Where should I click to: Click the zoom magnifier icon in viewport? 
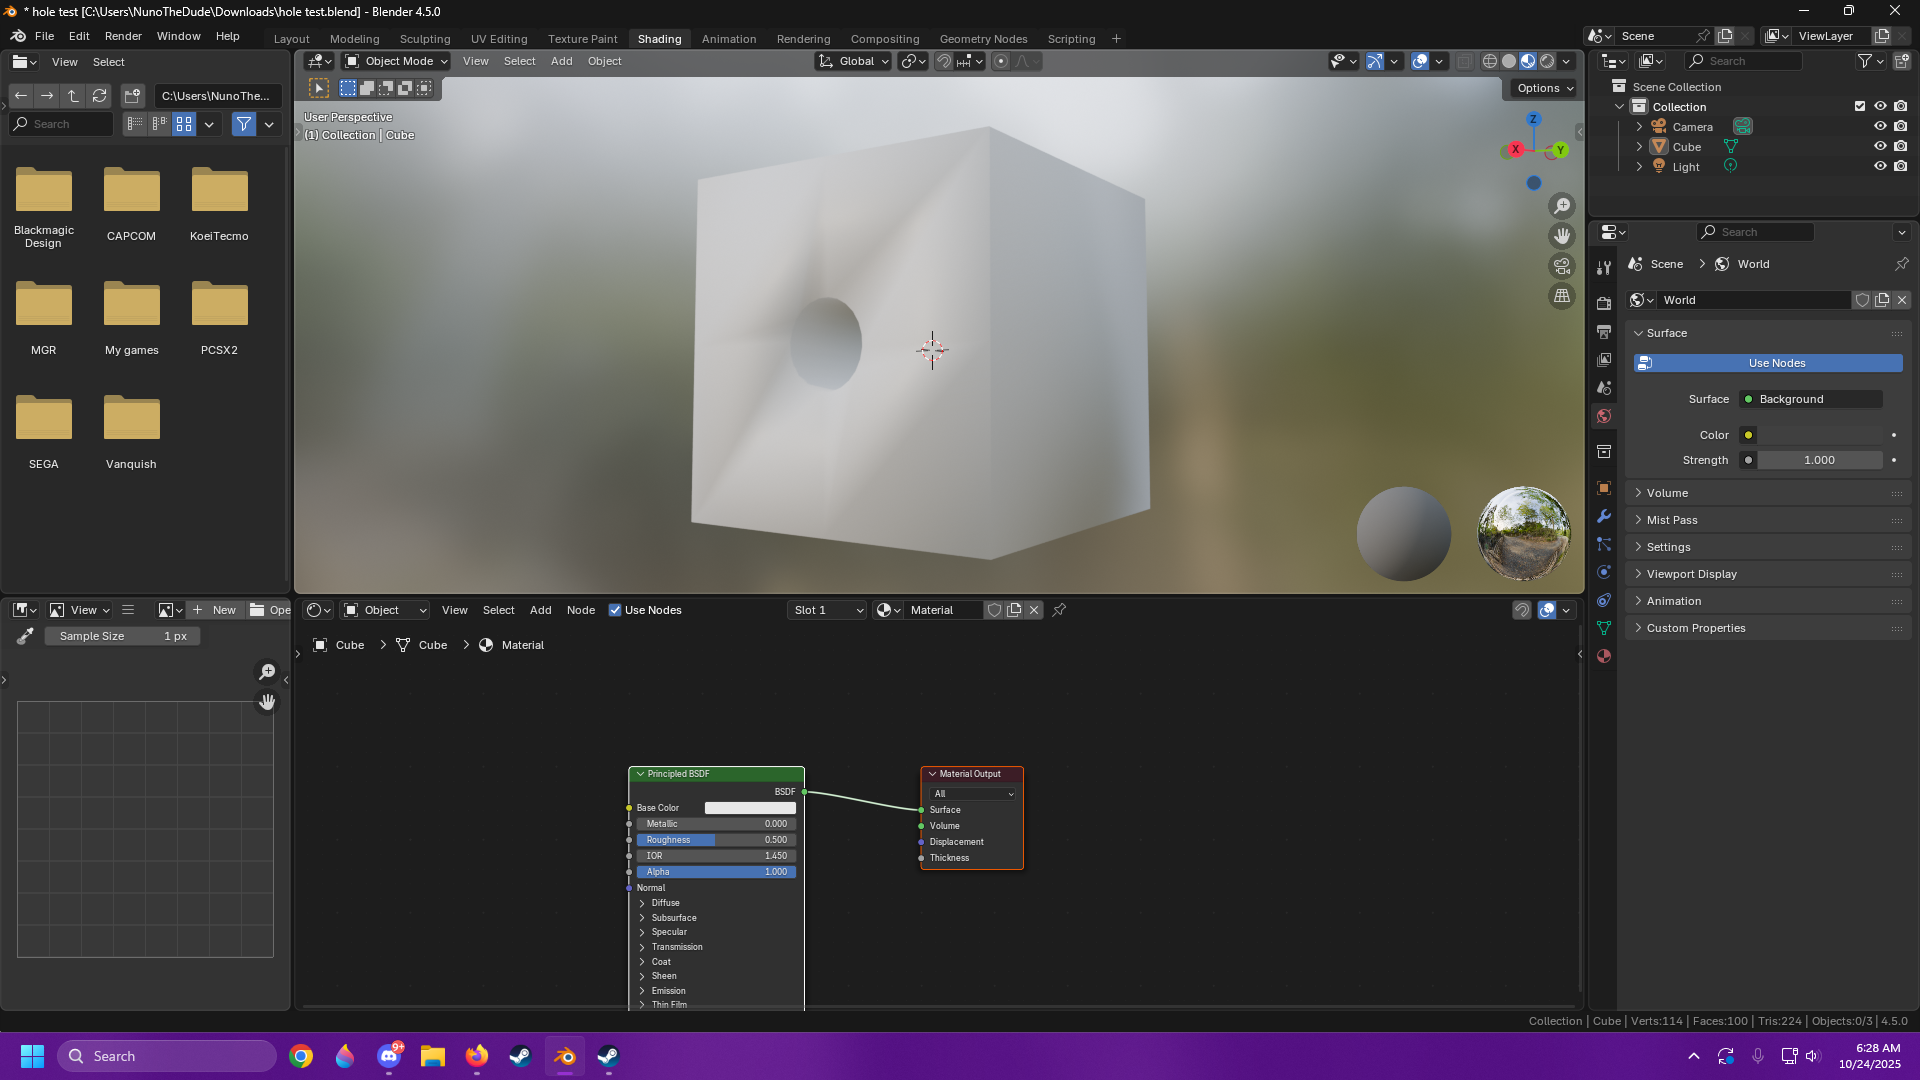point(1562,206)
